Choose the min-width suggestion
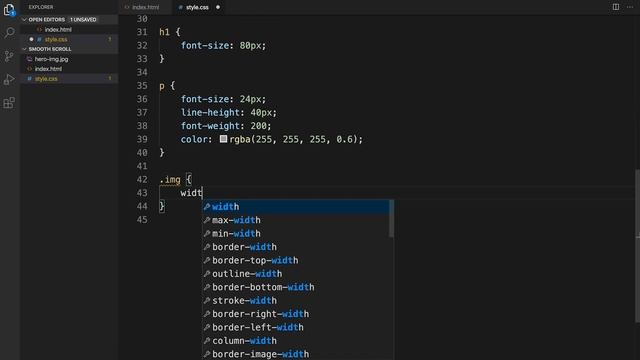Screen dimensions: 640x360 pyautogui.click(x=296, y=233)
